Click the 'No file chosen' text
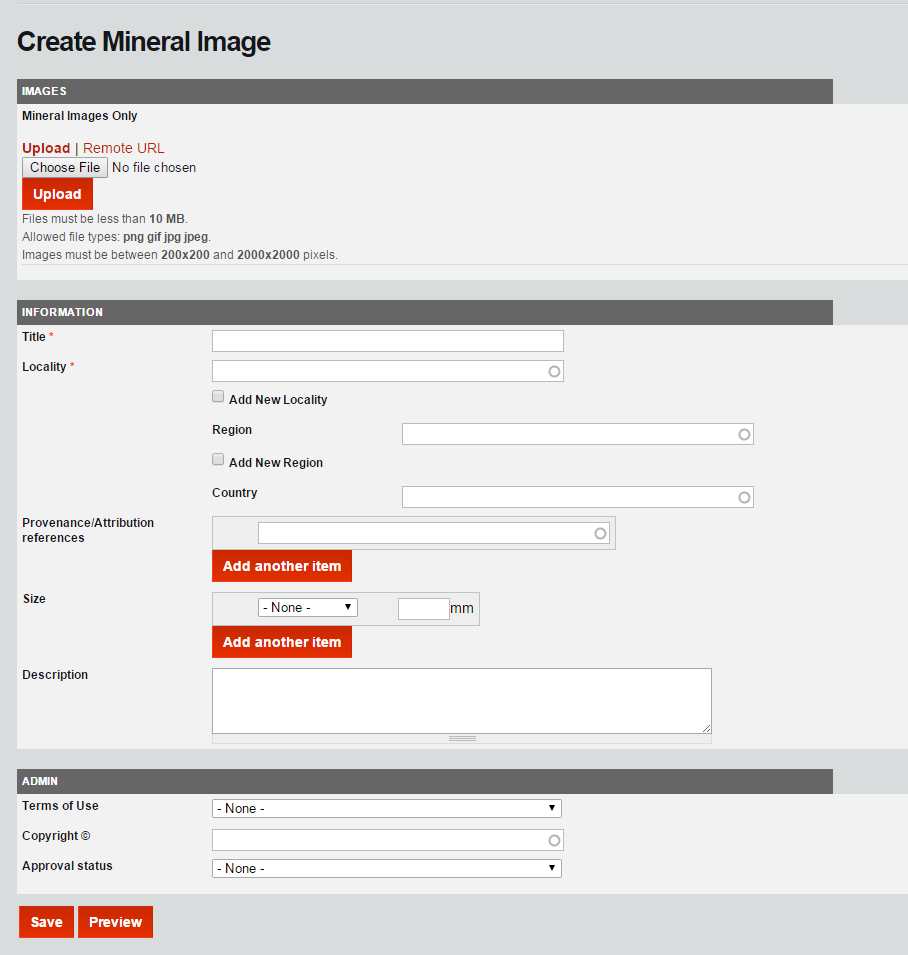The width and height of the screenshot is (908, 955). point(154,167)
